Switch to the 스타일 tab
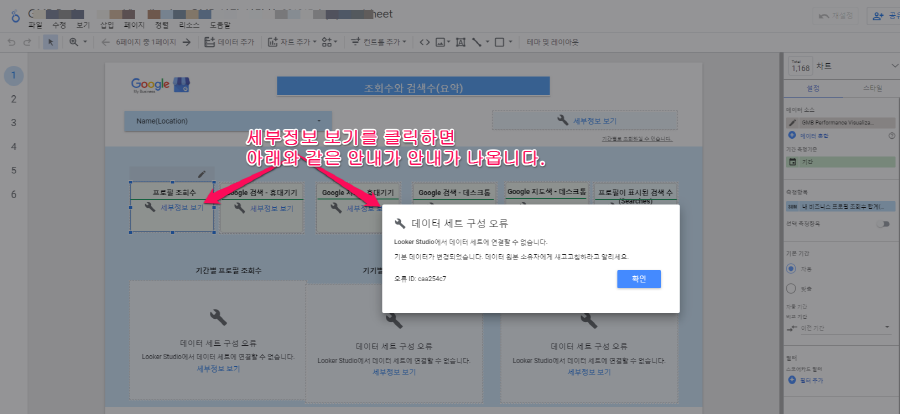 click(x=872, y=88)
